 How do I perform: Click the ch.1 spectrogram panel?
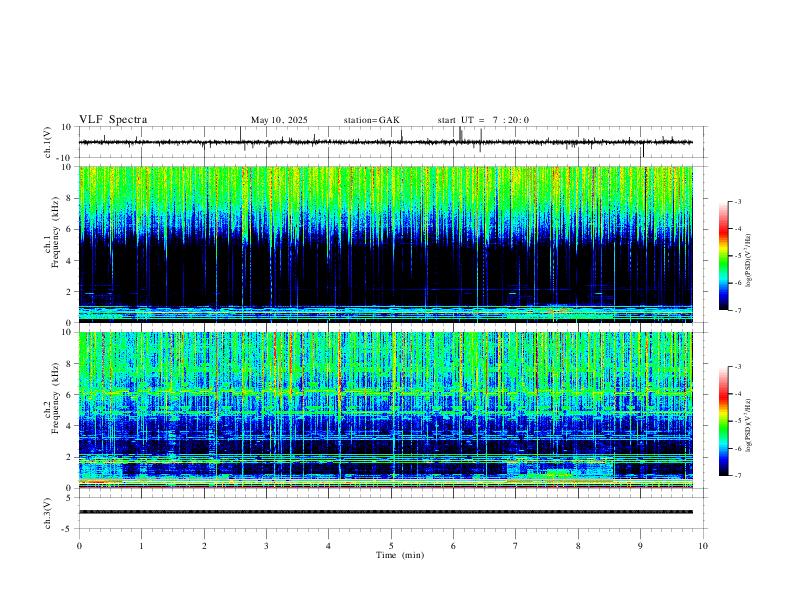click(x=386, y=244)
